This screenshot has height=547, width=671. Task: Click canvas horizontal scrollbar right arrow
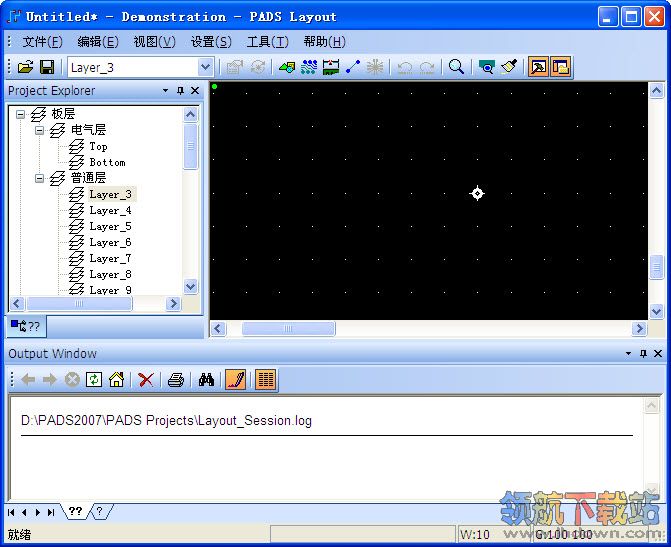pyautogui.click(x=639, y=328)
